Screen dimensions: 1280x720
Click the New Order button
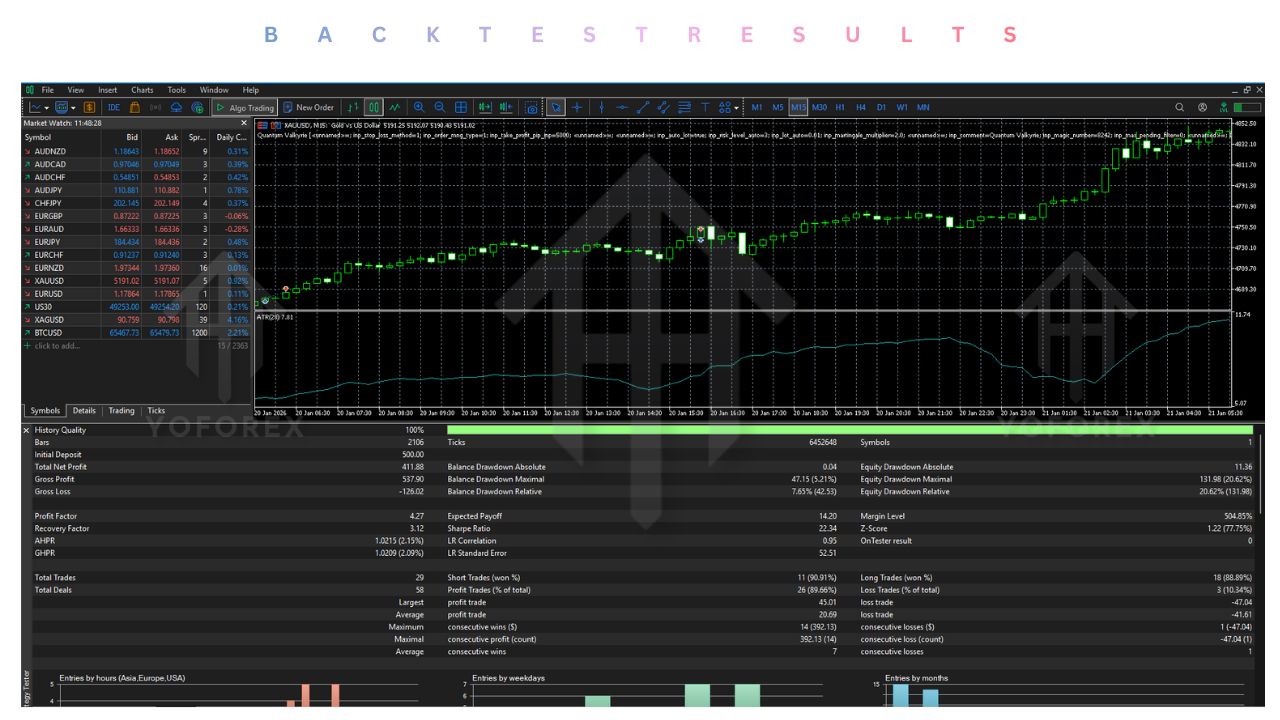(309, 107)
